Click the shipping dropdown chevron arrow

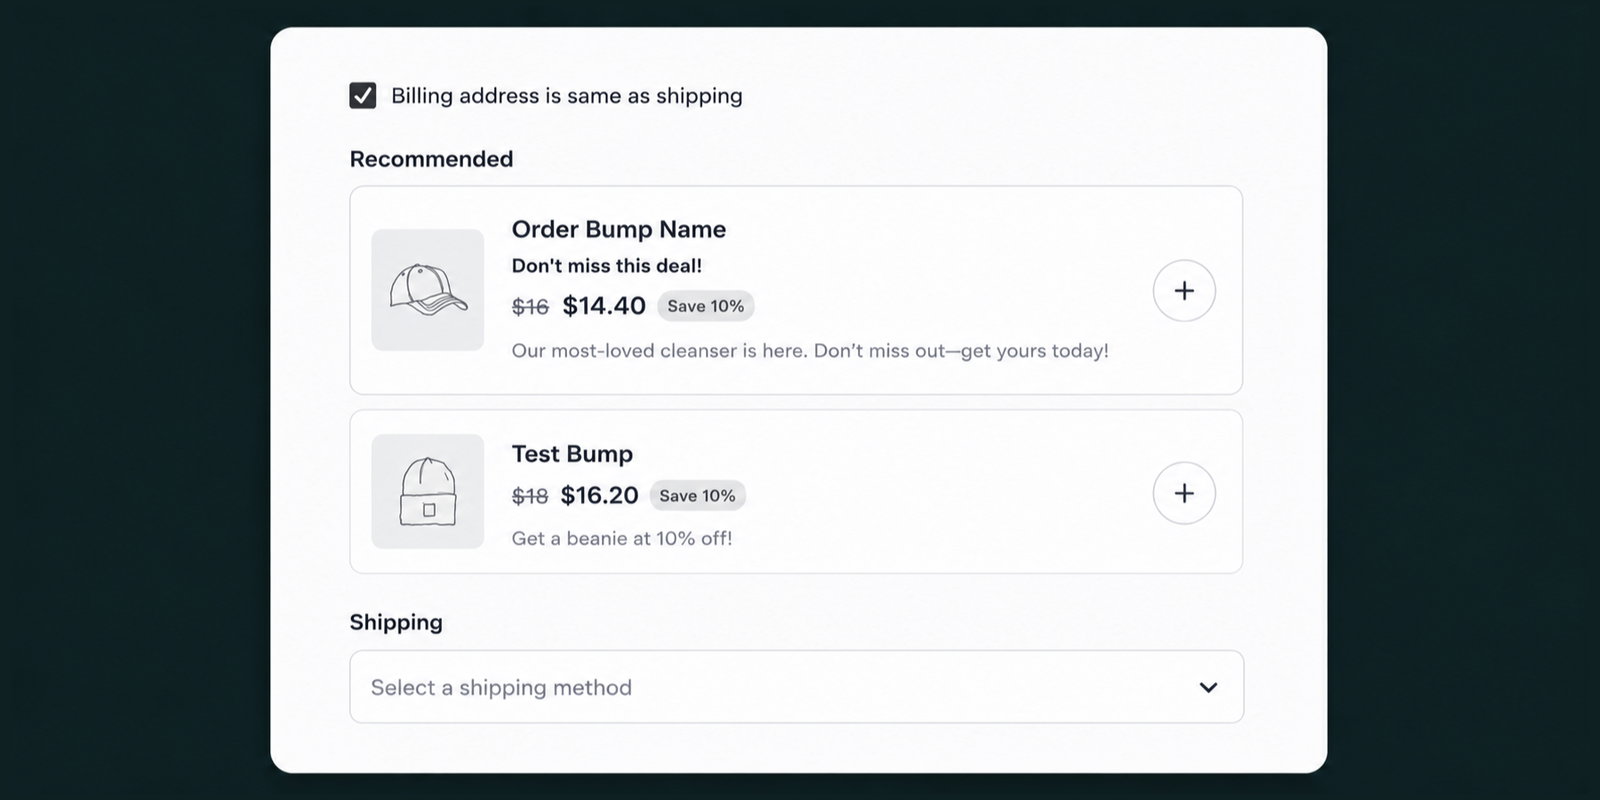pos(1208,688)
